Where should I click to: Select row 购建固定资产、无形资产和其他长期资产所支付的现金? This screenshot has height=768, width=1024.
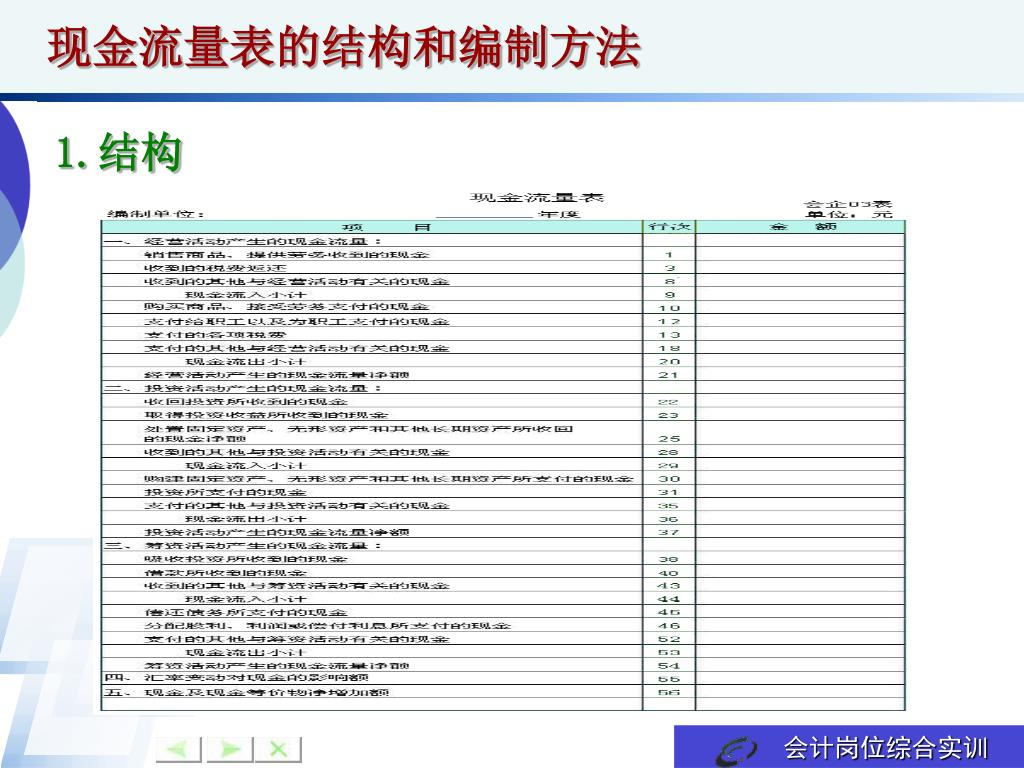pyautogui.click(x=503, y=479)
